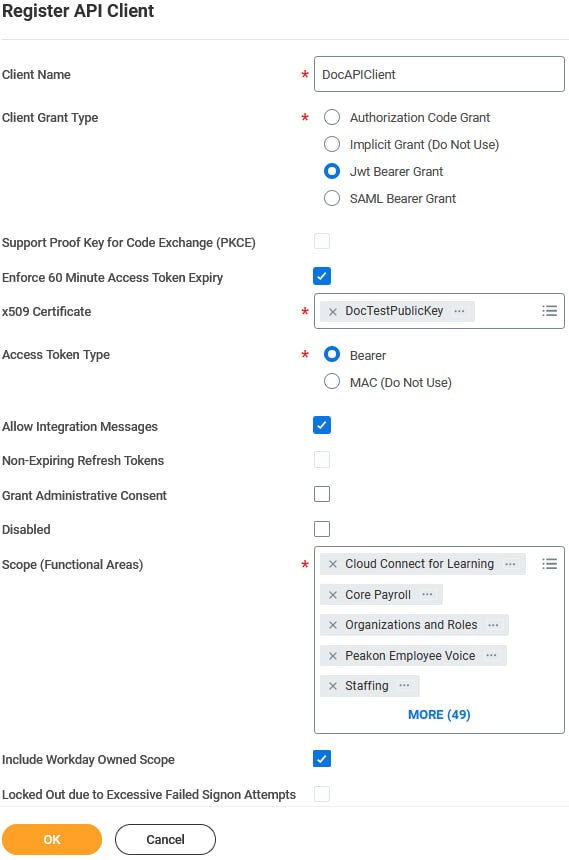The image size is (569, 860).
Task: Toggle Support Proof Key for Code Exchange checkbox
Action: click(x=322, y=241)
